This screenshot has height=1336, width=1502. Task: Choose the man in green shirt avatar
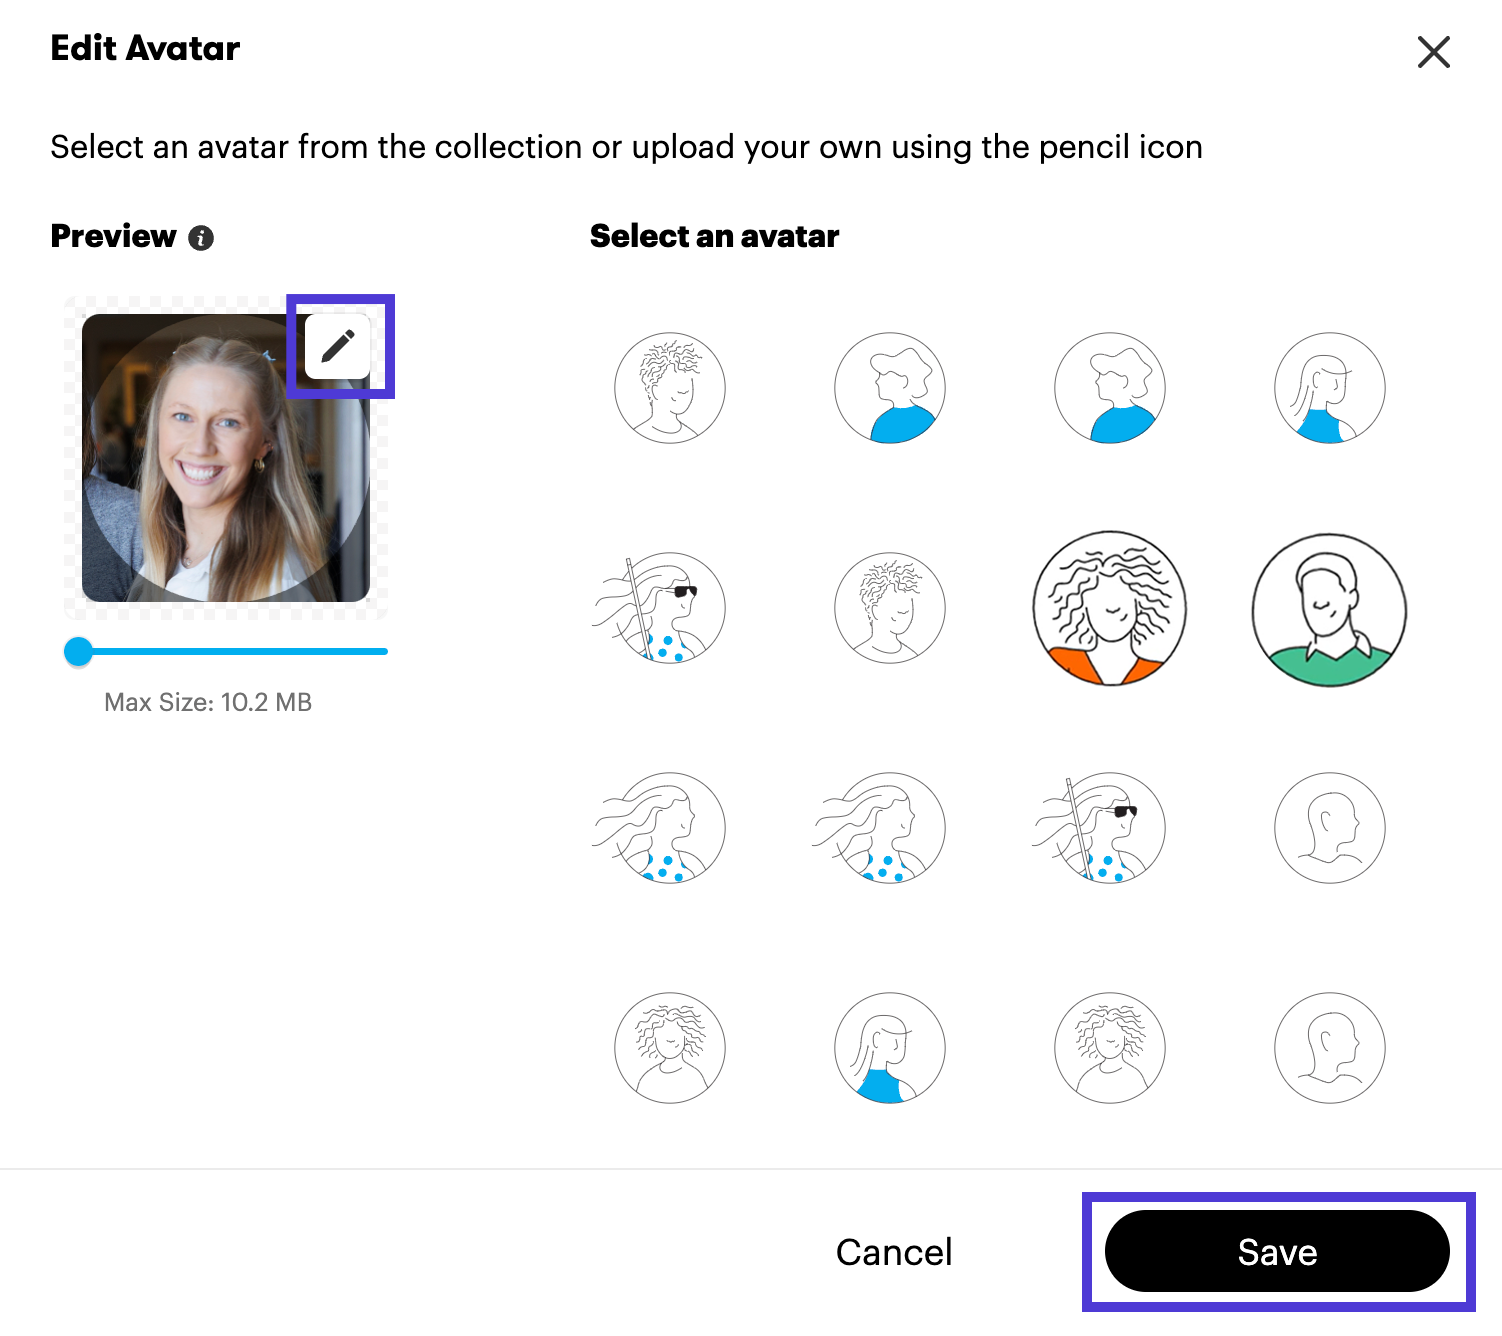click(x=1330, y=608)
